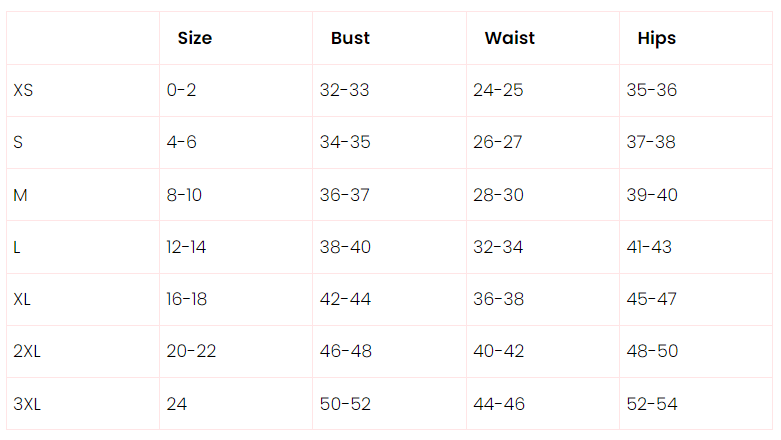Click the Bust column header
The height and width of the screenshot is (440, 781).
point(350,39)
